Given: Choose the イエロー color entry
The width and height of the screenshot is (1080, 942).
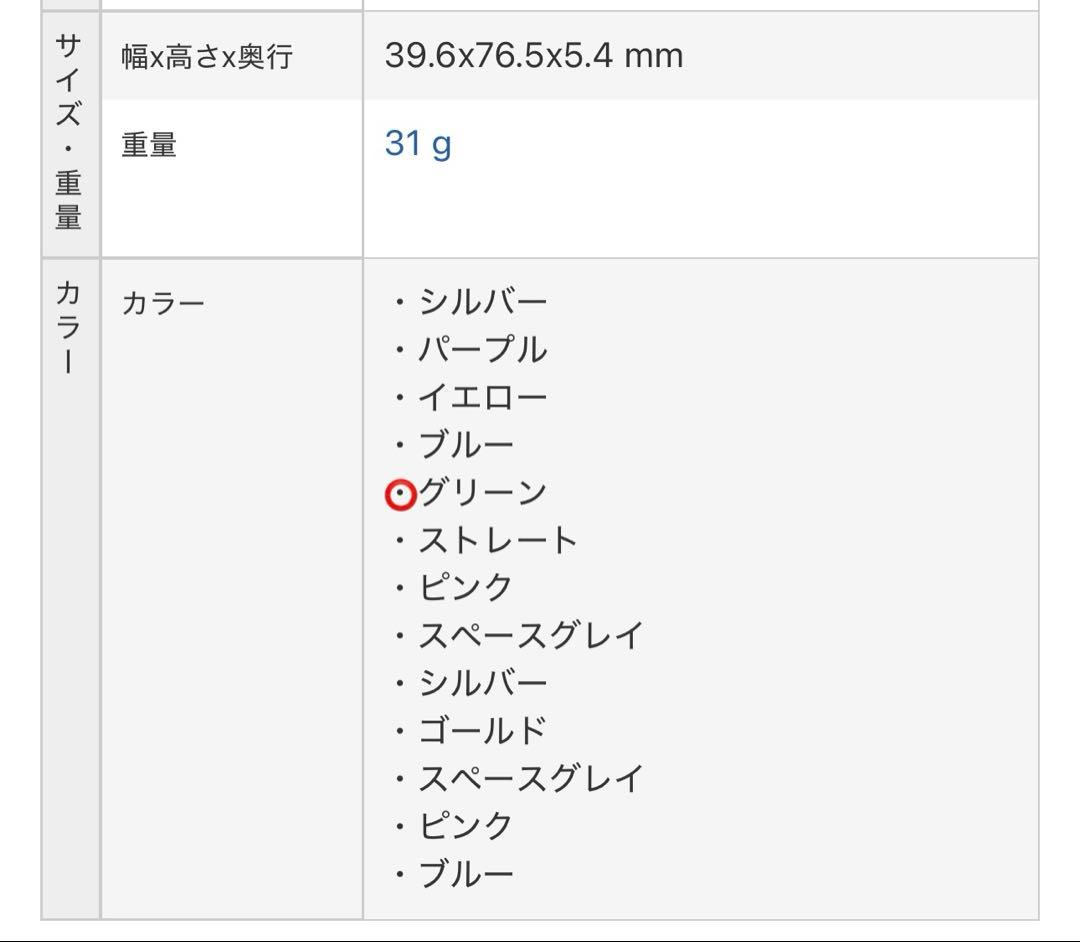Looking at the screenshot, I should (482, 398).
